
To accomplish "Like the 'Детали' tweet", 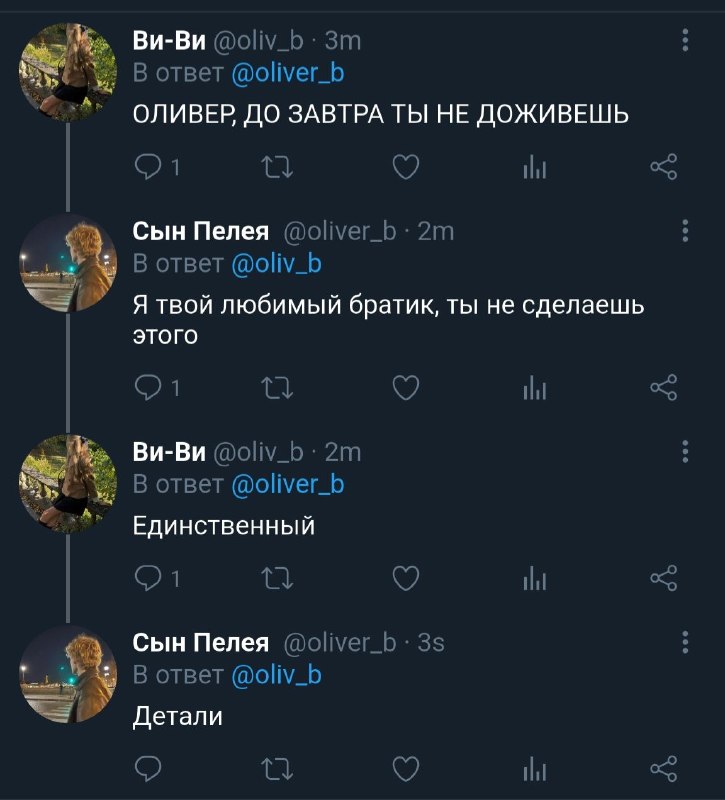I will click(x=406, y=769).
